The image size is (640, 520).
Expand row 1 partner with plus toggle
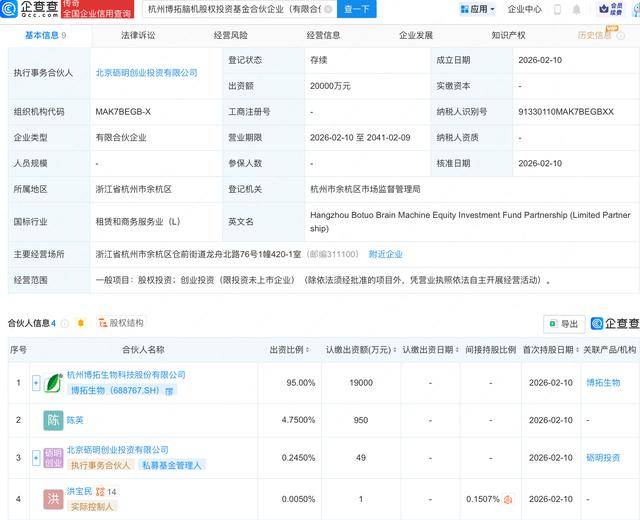37,382
